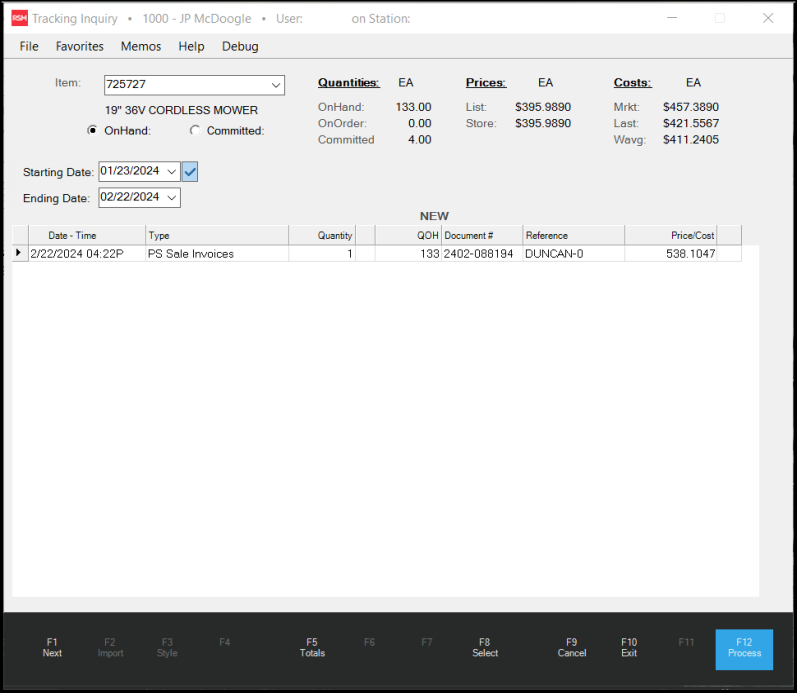Click the Prices heading
Image resolution: width=797 pixels, height=693 pixels.
tap(486, 83)
